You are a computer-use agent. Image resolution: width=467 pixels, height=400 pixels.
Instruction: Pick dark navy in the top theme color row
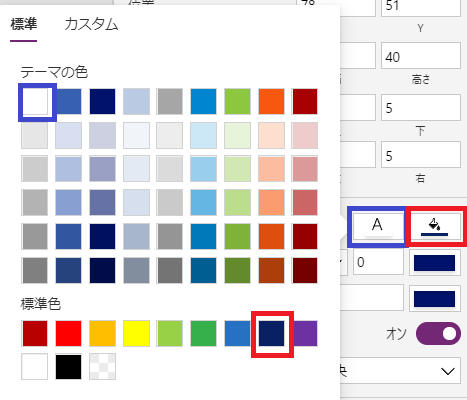click(102, 102)
